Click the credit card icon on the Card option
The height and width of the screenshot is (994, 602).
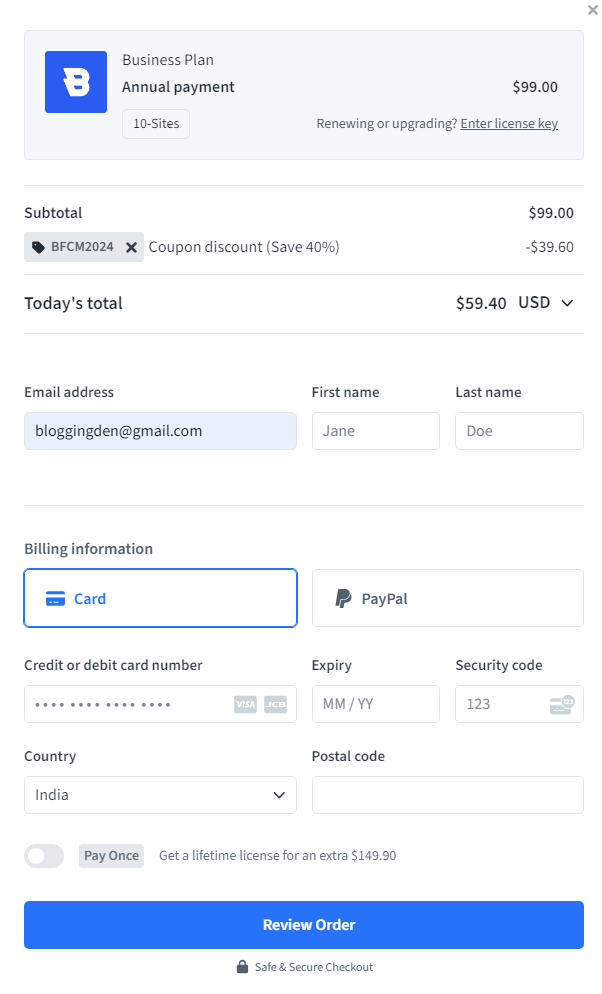click(x=57, y=597)
